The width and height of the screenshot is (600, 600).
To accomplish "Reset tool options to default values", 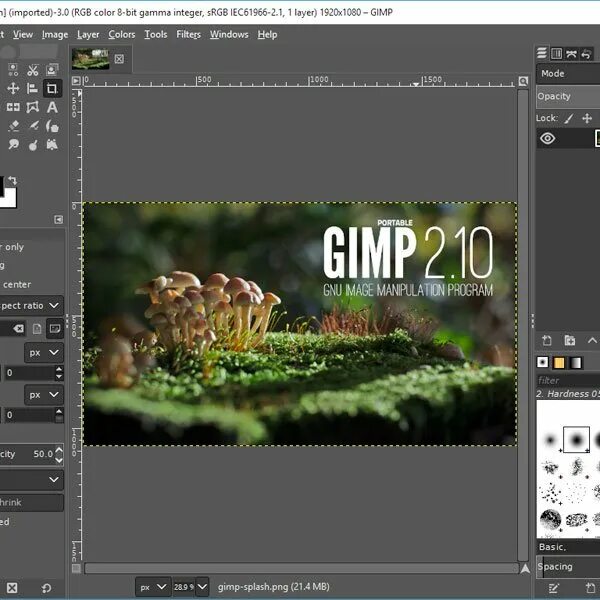I will [x=46, y=588].
